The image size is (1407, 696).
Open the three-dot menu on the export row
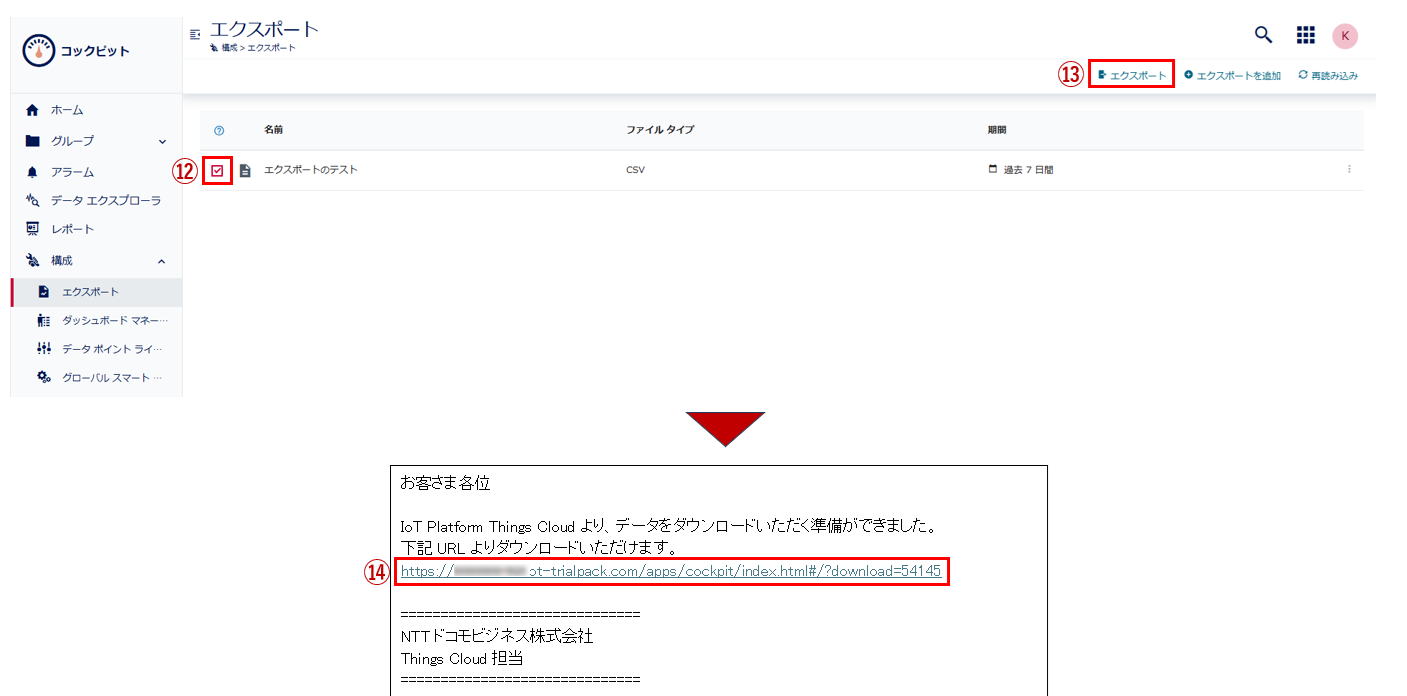tap(1350, 169)
